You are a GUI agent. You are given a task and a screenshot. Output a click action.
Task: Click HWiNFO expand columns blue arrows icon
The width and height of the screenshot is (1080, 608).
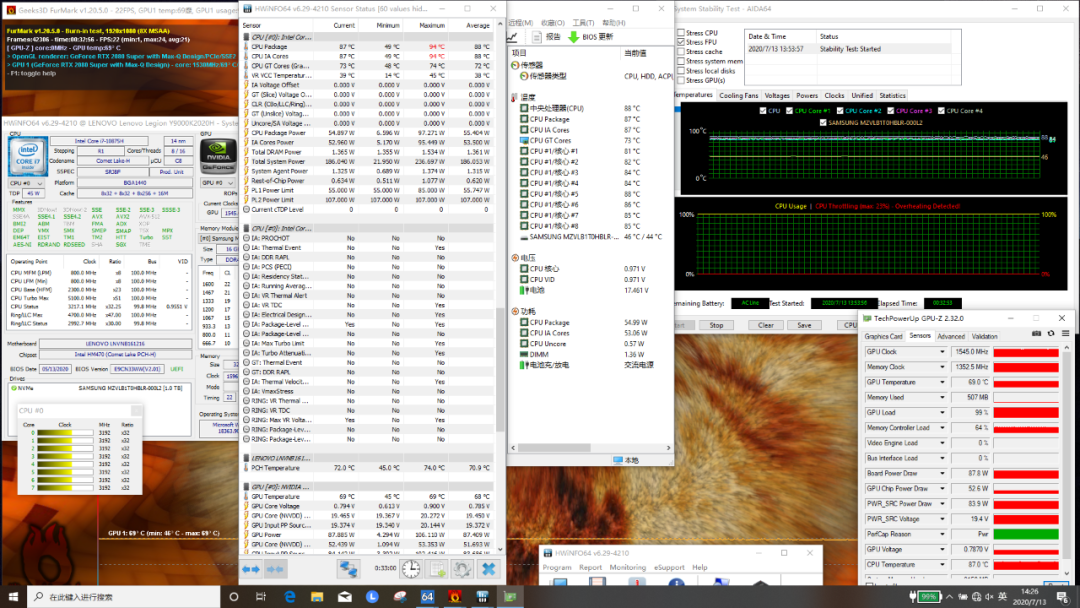[251, 569]
